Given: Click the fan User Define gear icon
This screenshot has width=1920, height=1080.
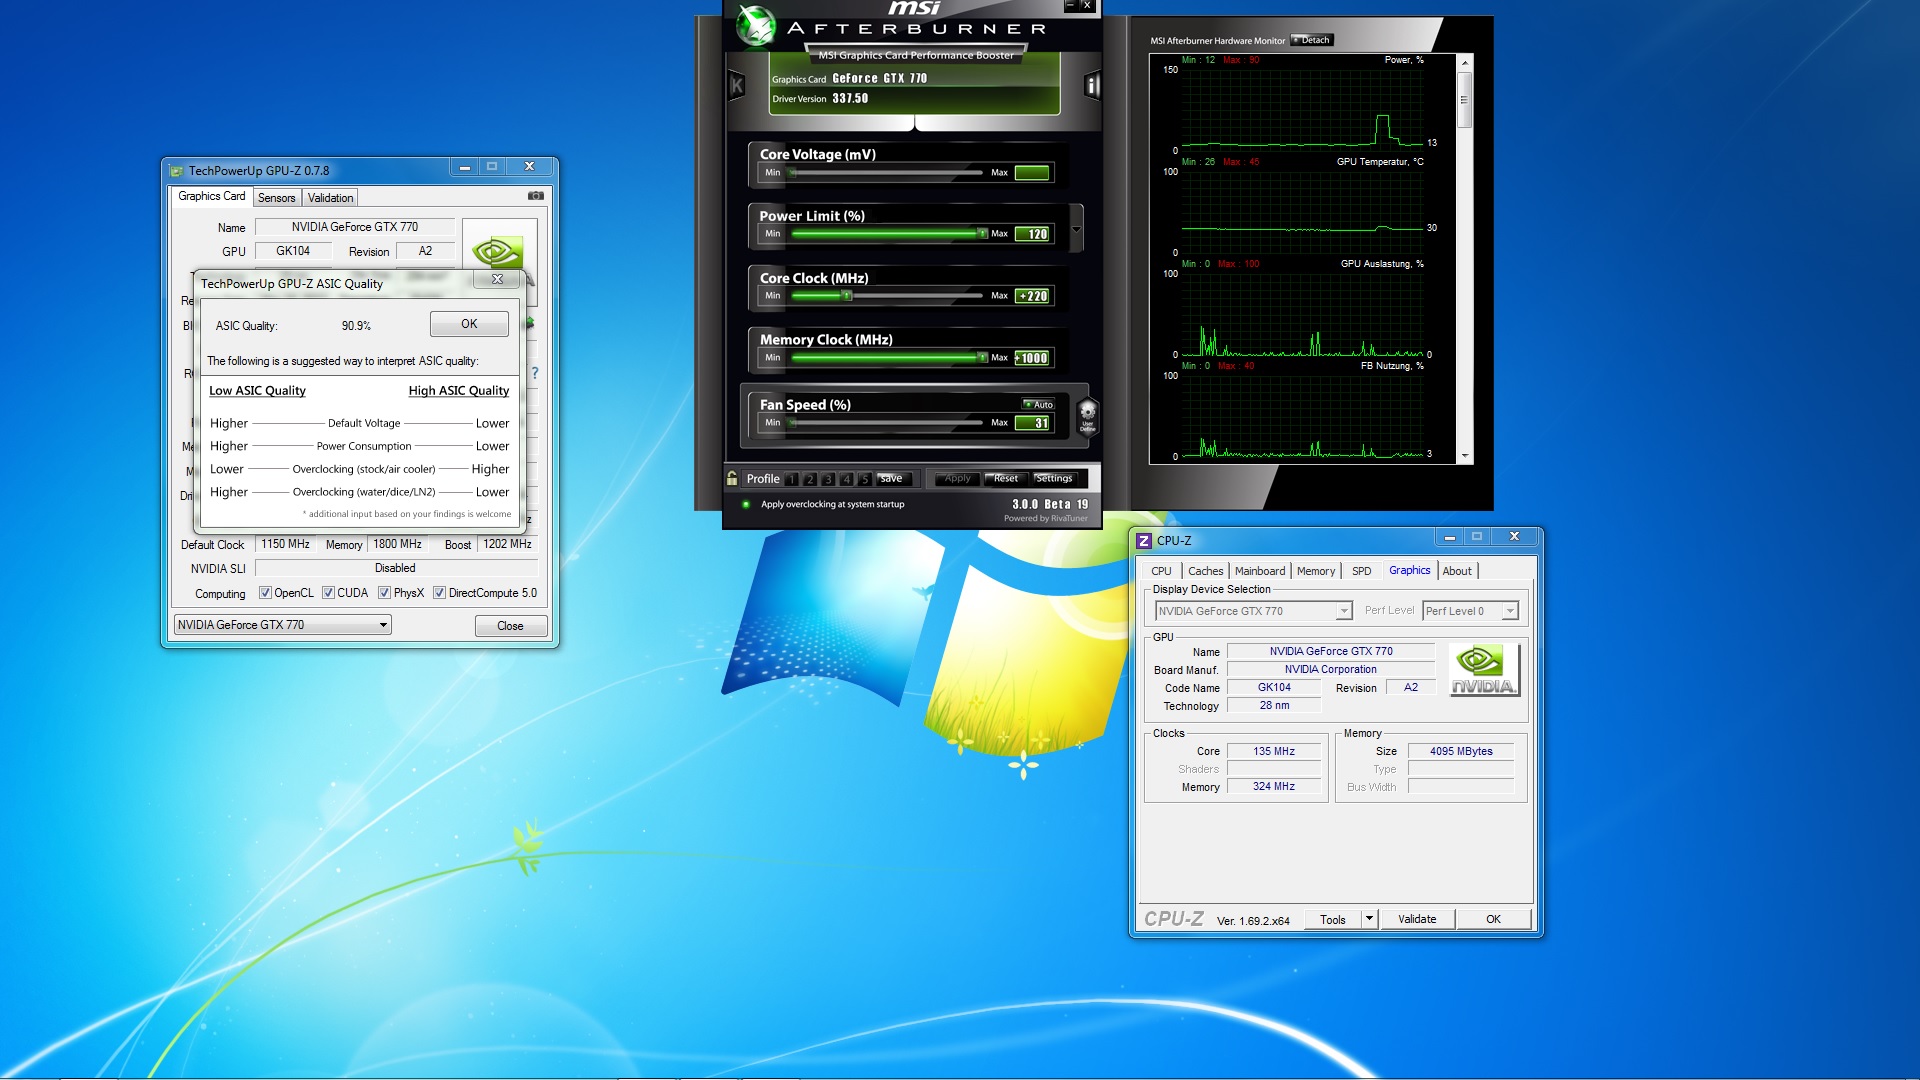Looking at the screenshot, I should coord(1087,413).
